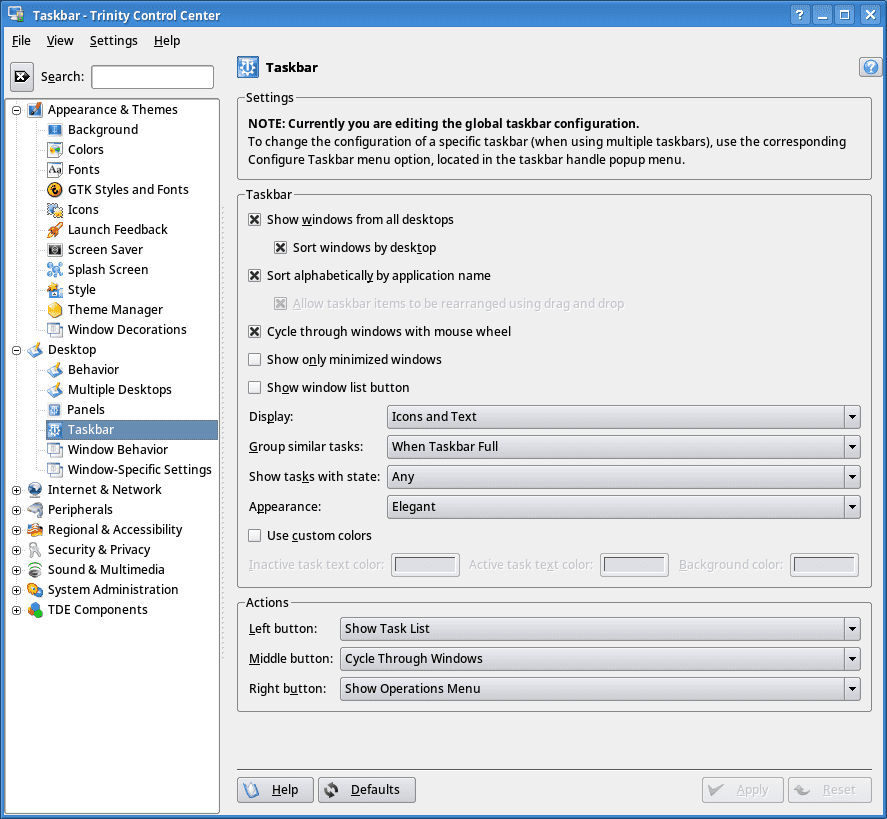This screenshot has width=887, height=819.
Task: Click the Panels icon in the tree
Action: point(55,410)
